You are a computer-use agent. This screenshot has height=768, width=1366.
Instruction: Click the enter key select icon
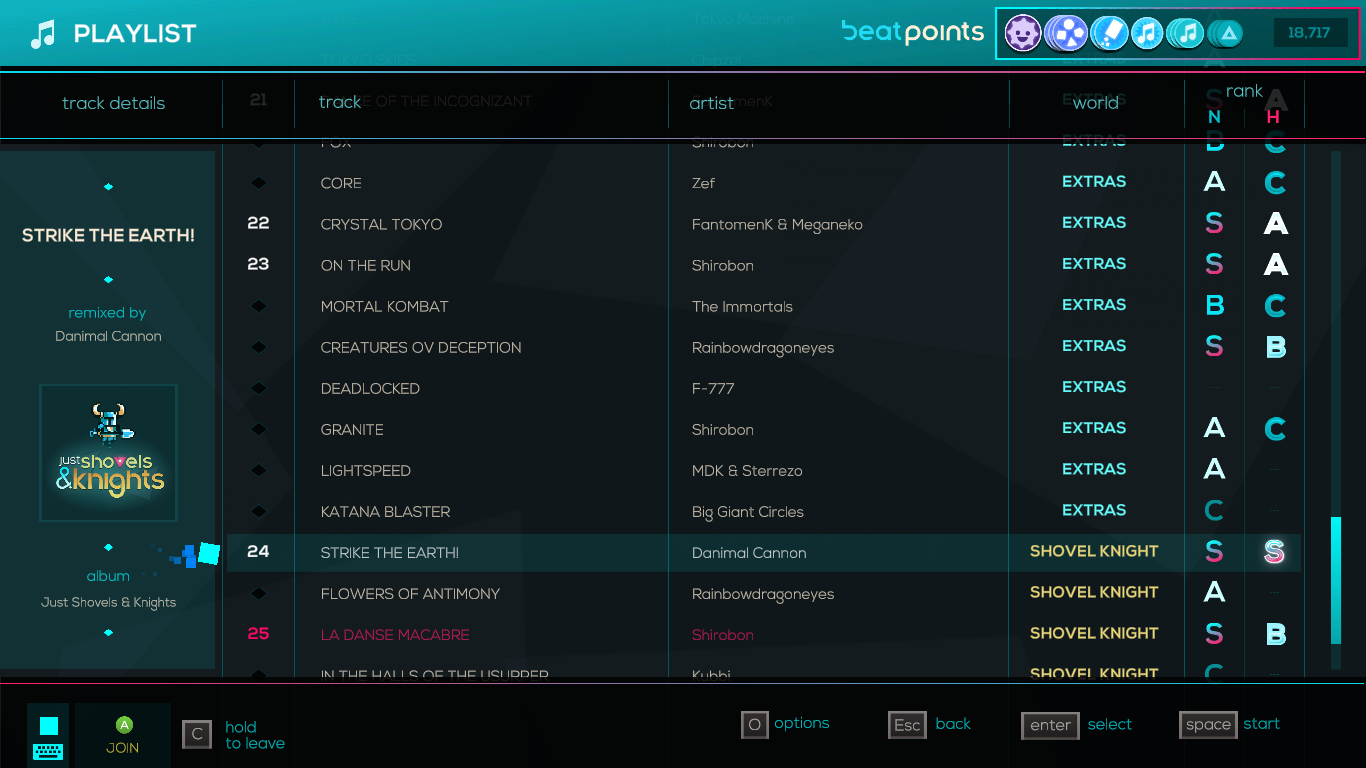(x=1050, y=725)
